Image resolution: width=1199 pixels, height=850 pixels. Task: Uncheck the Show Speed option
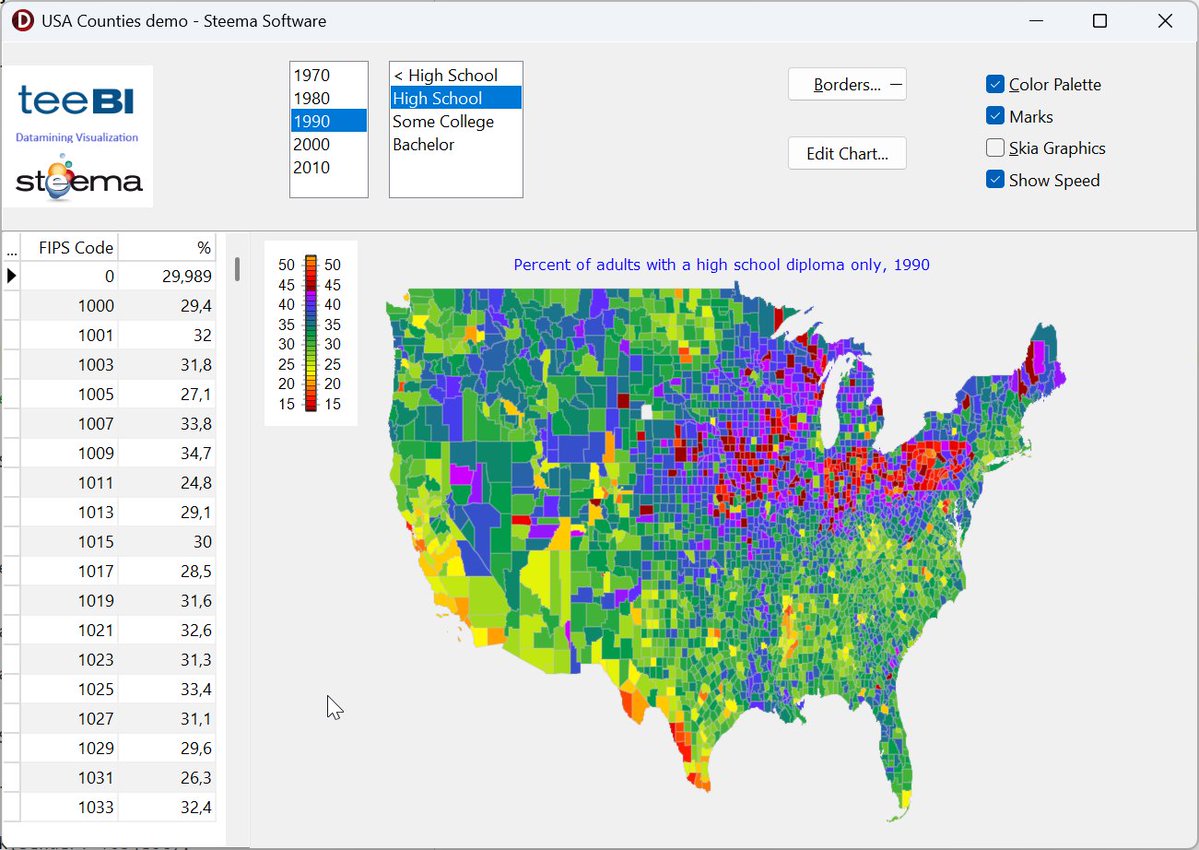995,180
